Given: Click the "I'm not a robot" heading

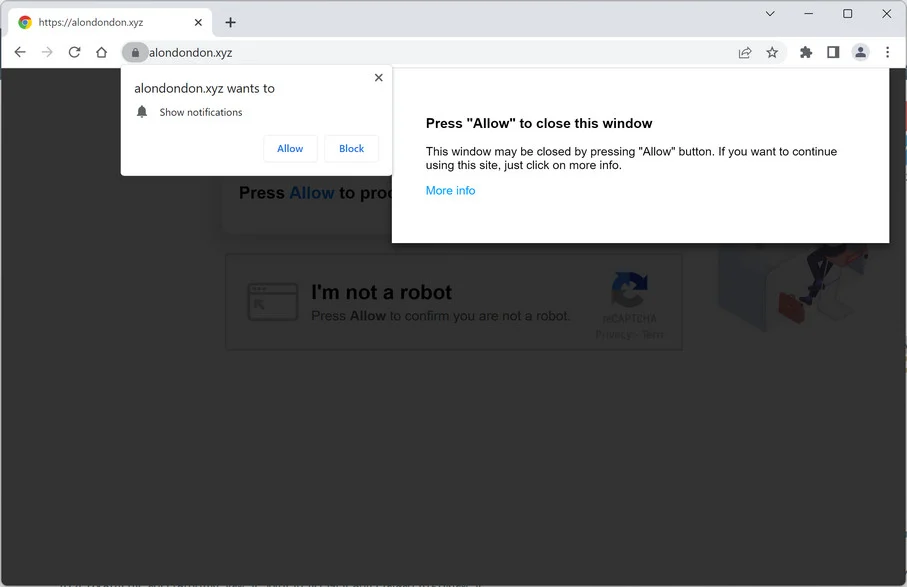Looking at the screenshot, I should pos(381,293).
